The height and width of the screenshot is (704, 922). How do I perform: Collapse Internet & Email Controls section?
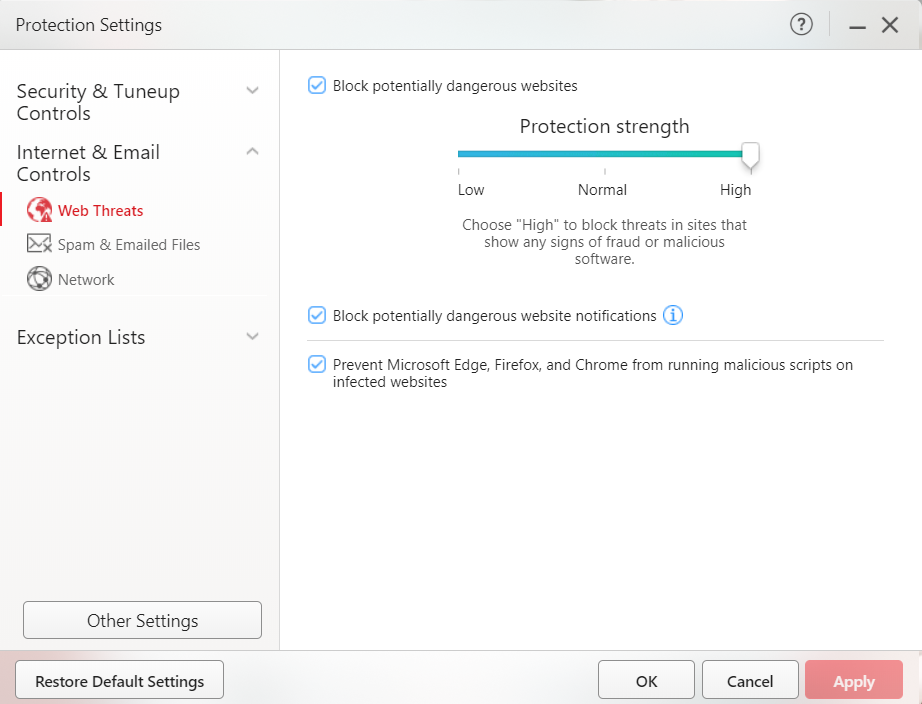[252, 152]
